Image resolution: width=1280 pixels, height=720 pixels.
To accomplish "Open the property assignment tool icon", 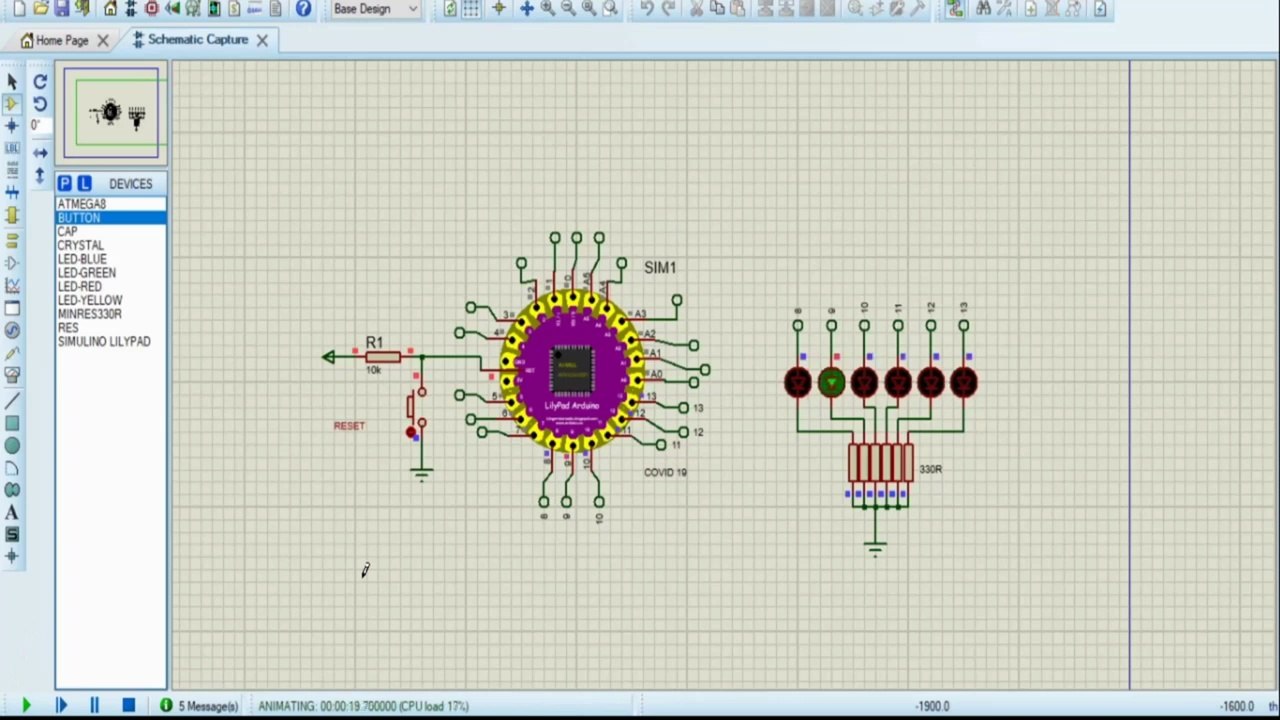I will 1004,8.
